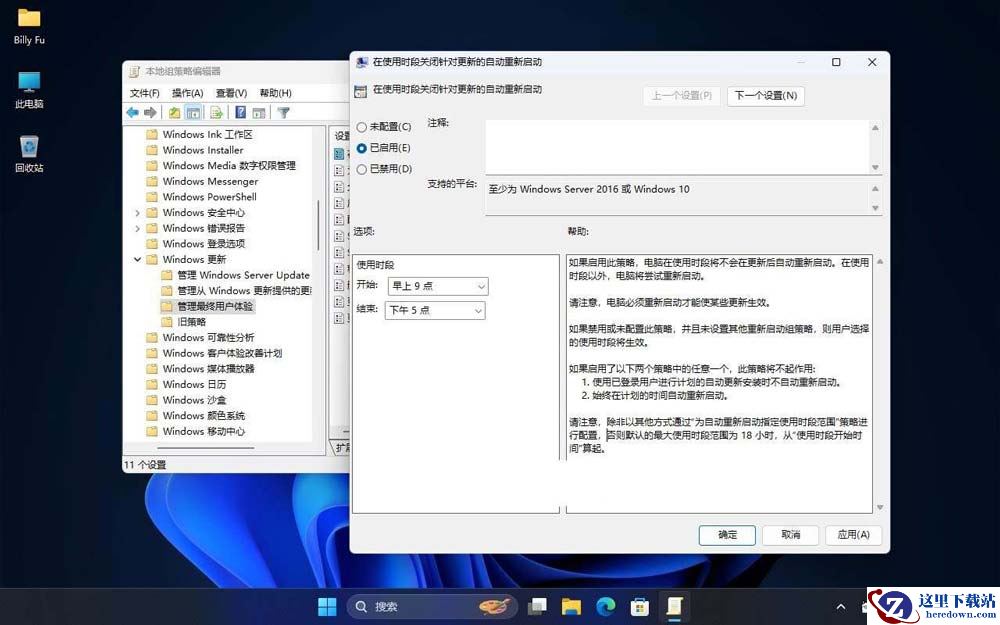
Task: Open the 结束 end-time dropdown
Action: (435, 311)
